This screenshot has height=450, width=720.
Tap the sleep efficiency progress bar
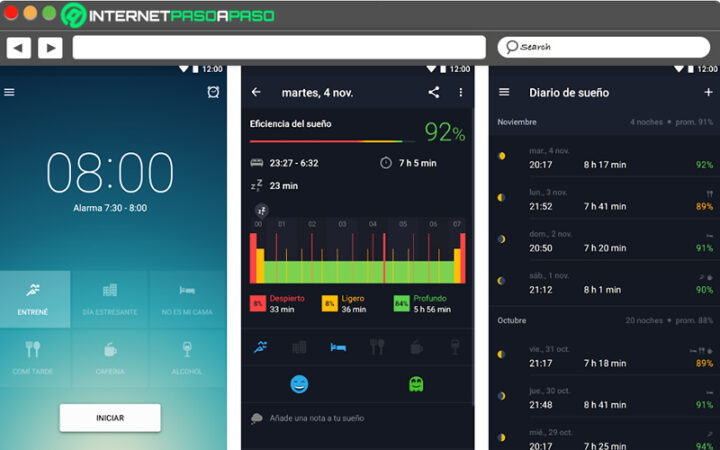pyautogui.click(x=332, y=141)
